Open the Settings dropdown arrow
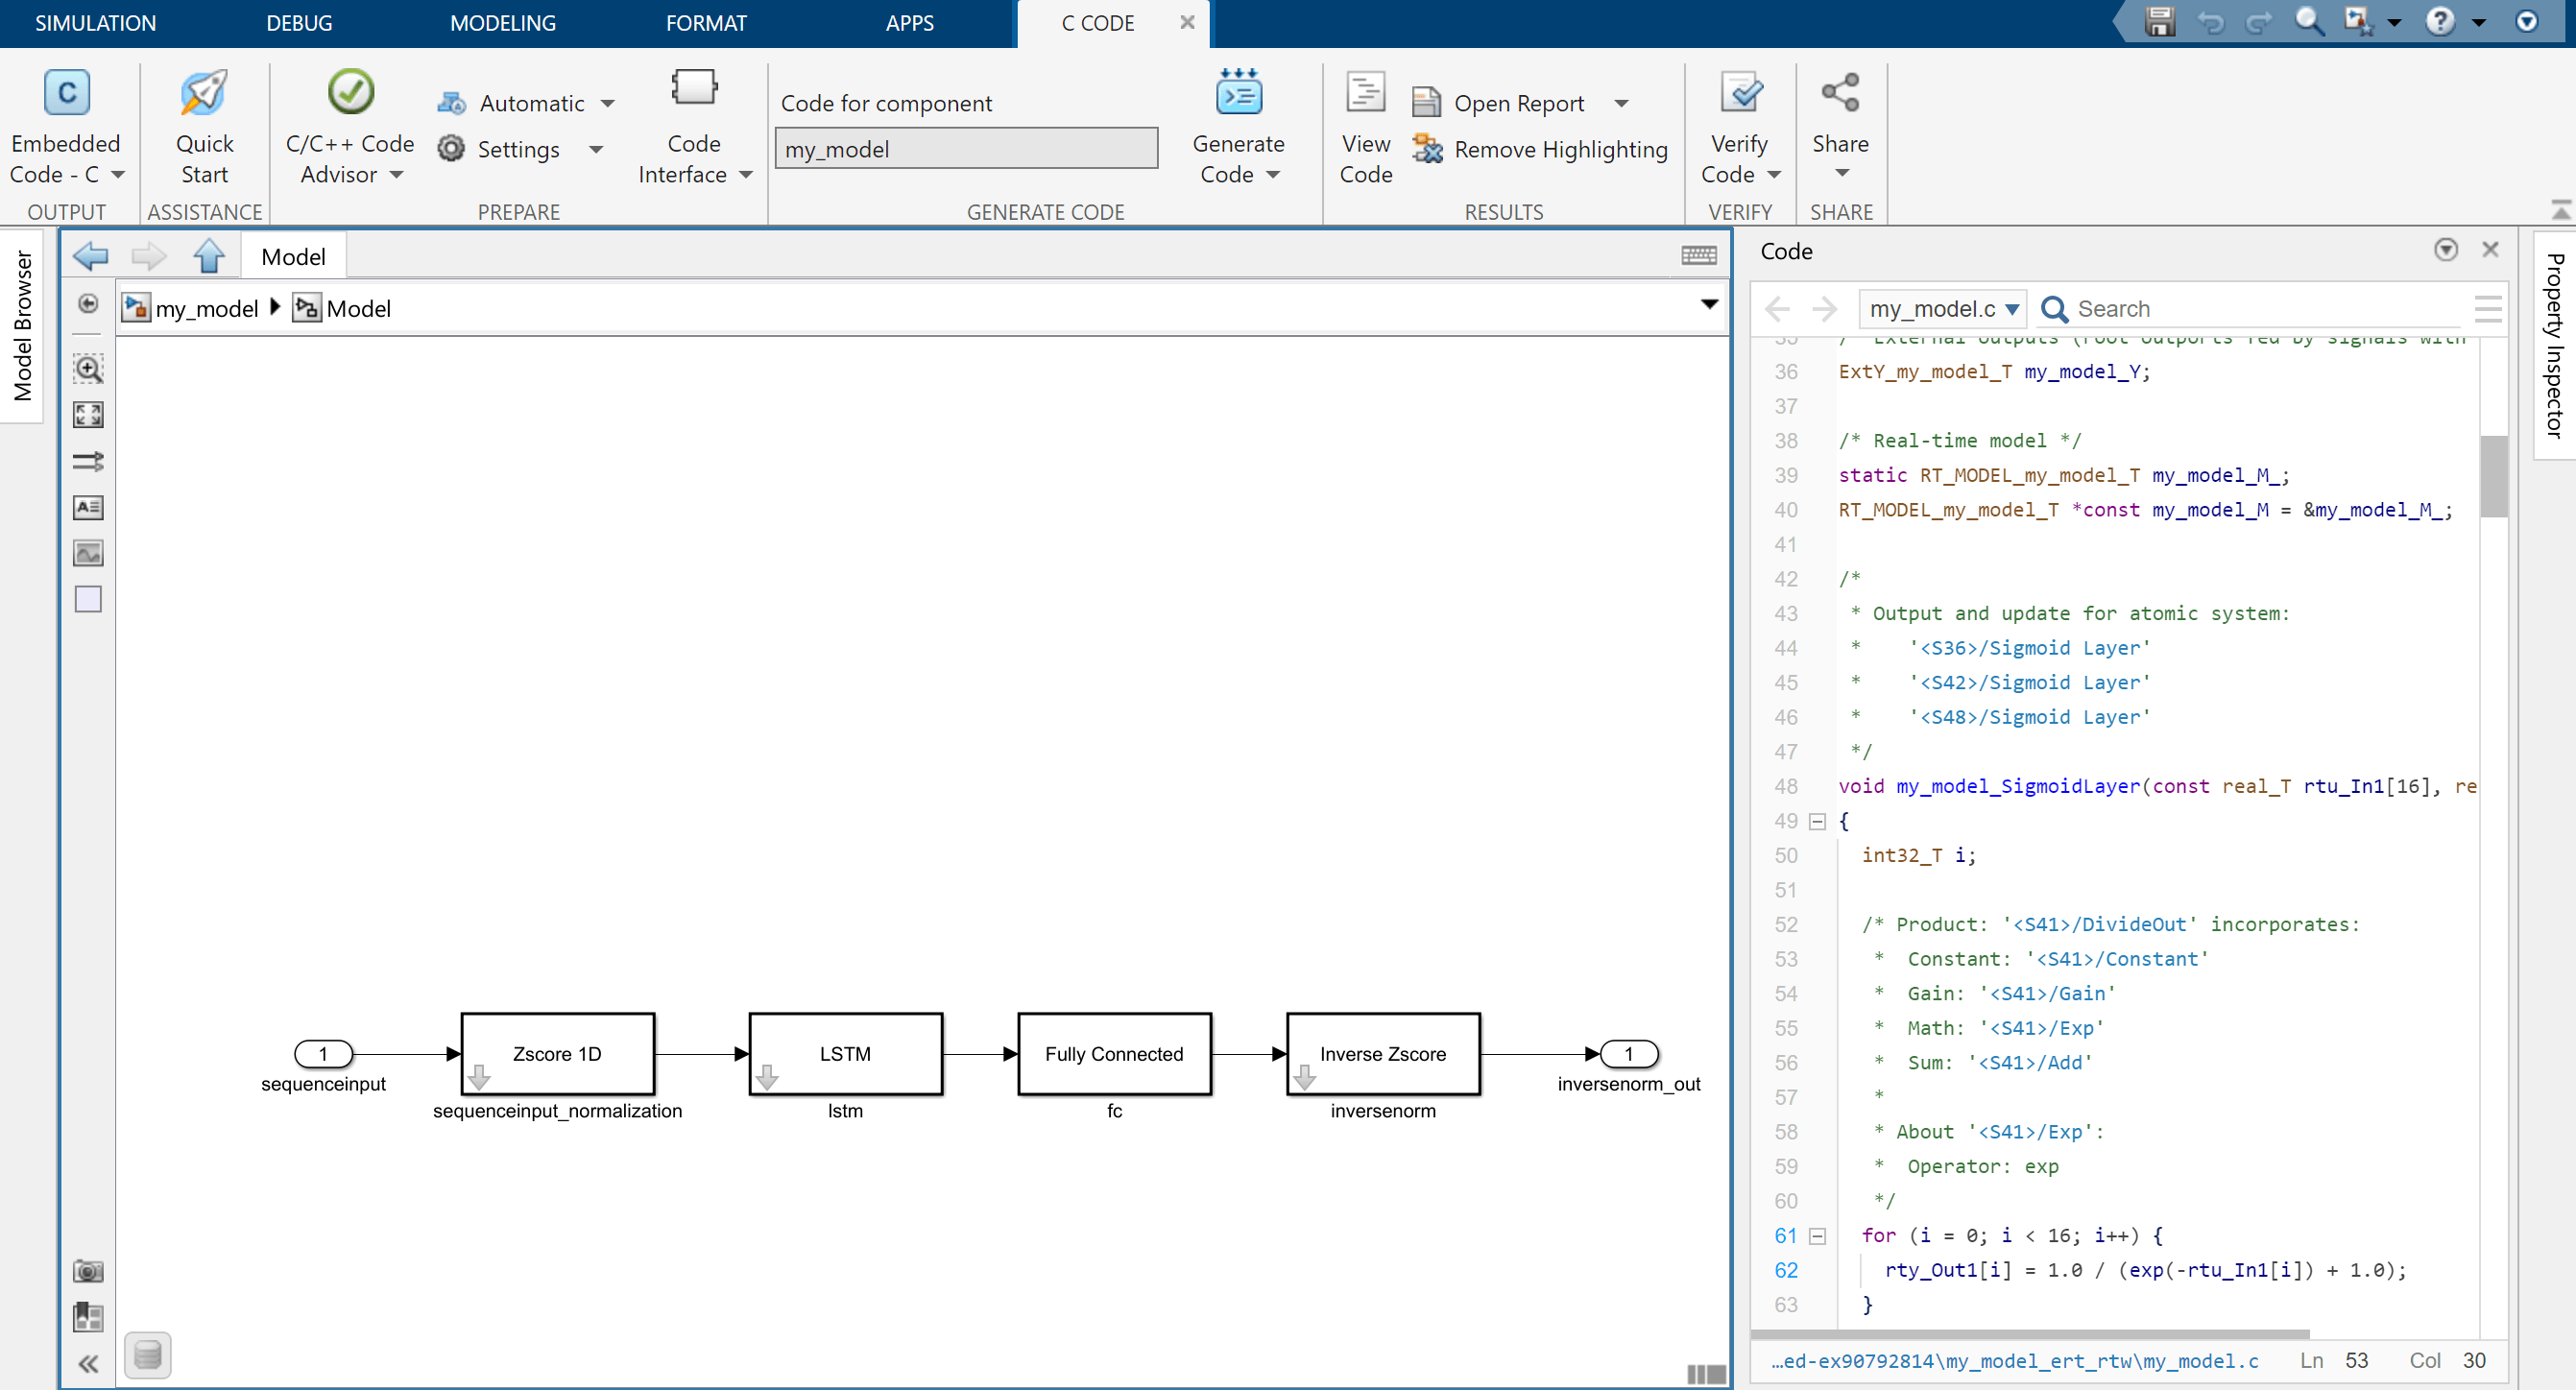The image size is (2576, 1390). (x=596, y=150)
